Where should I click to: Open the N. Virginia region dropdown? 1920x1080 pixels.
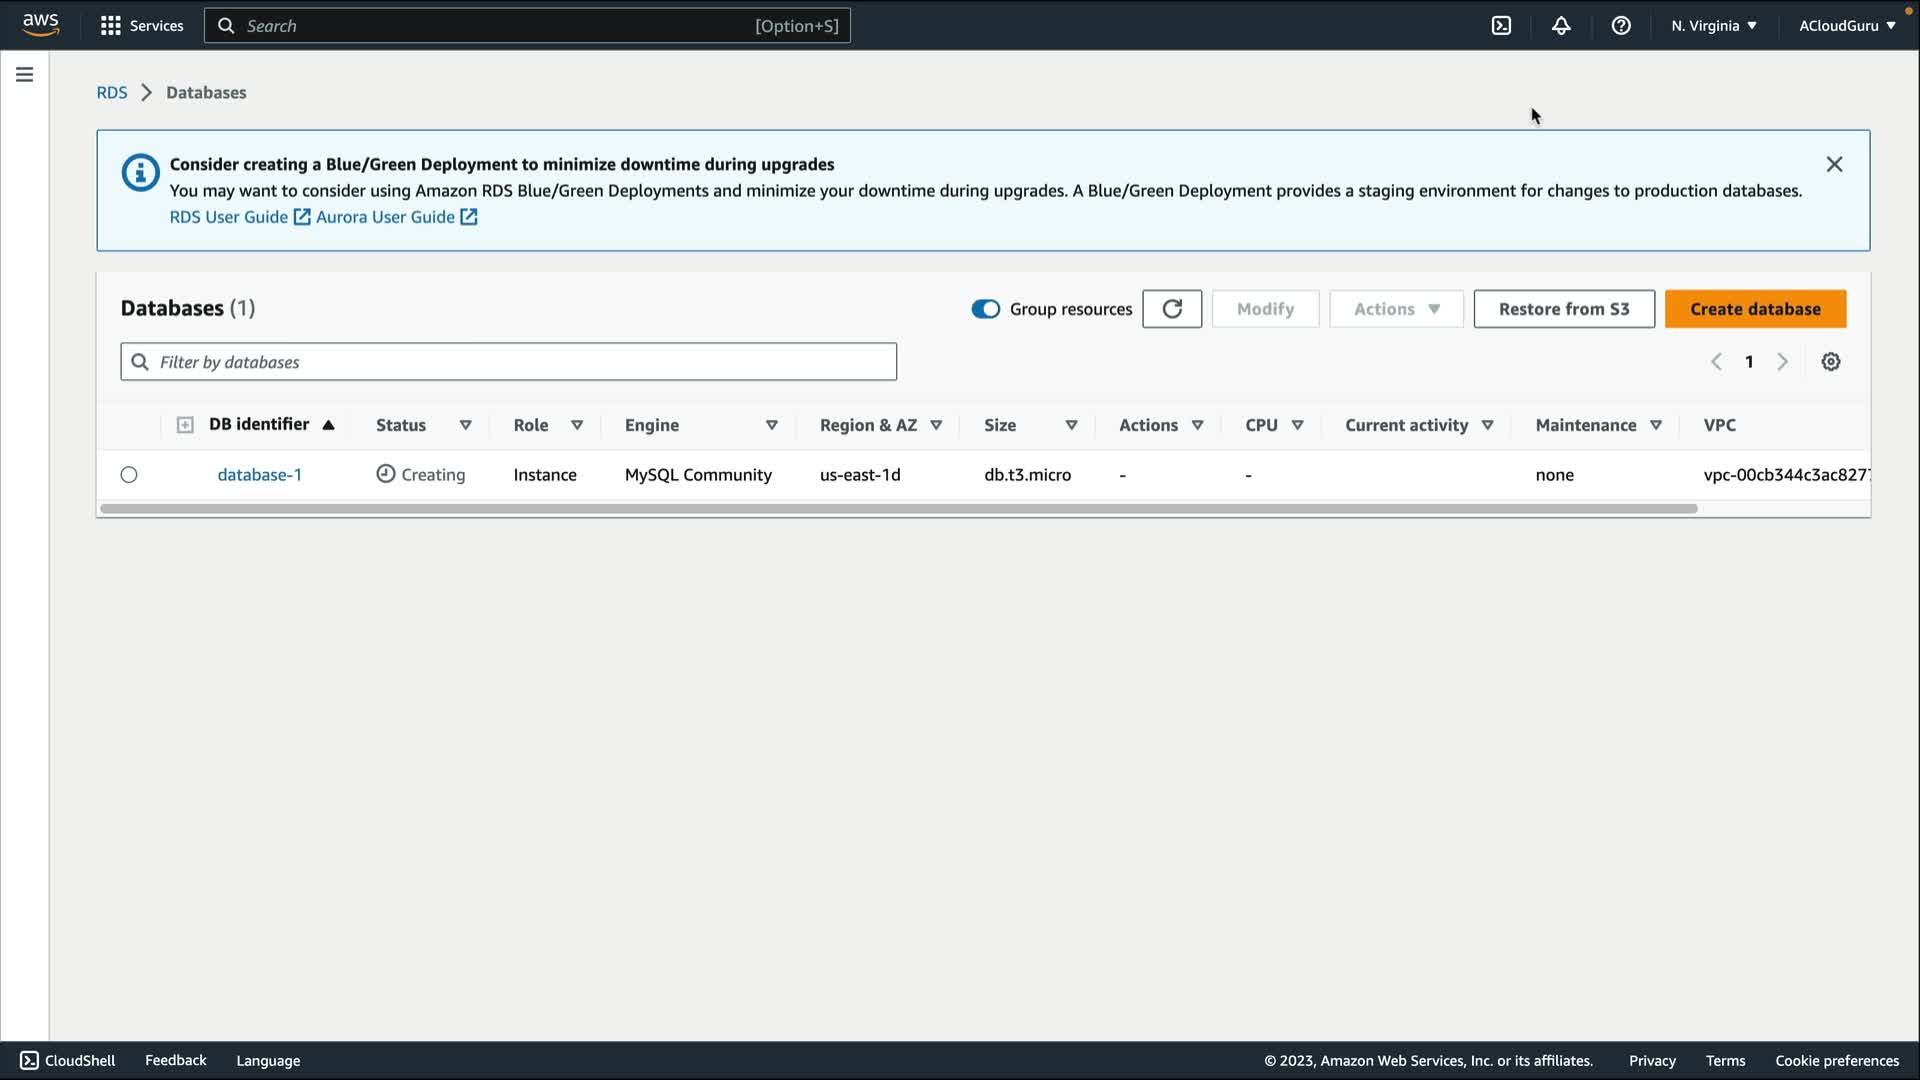pyautogui.click(x=1713, y=26)
